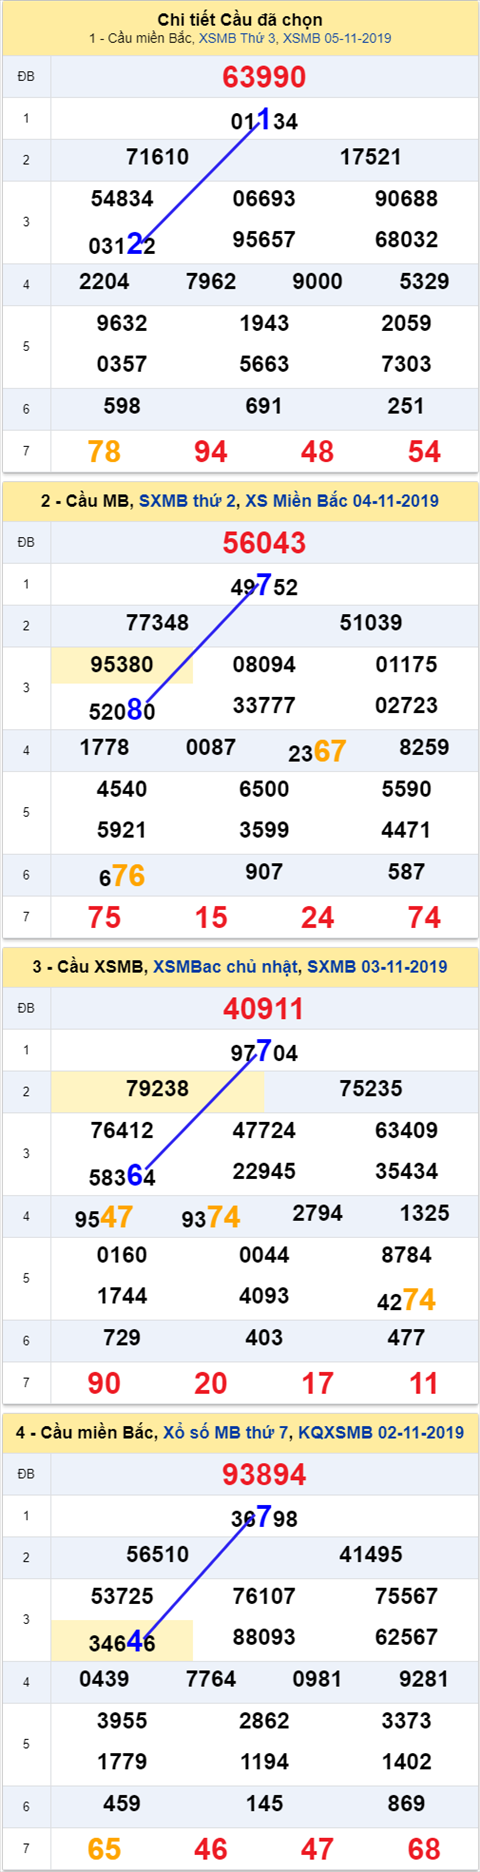Click the first prize number 97704
Image resolution: width=480 pixels, height=1872 pixels.
264,1053
